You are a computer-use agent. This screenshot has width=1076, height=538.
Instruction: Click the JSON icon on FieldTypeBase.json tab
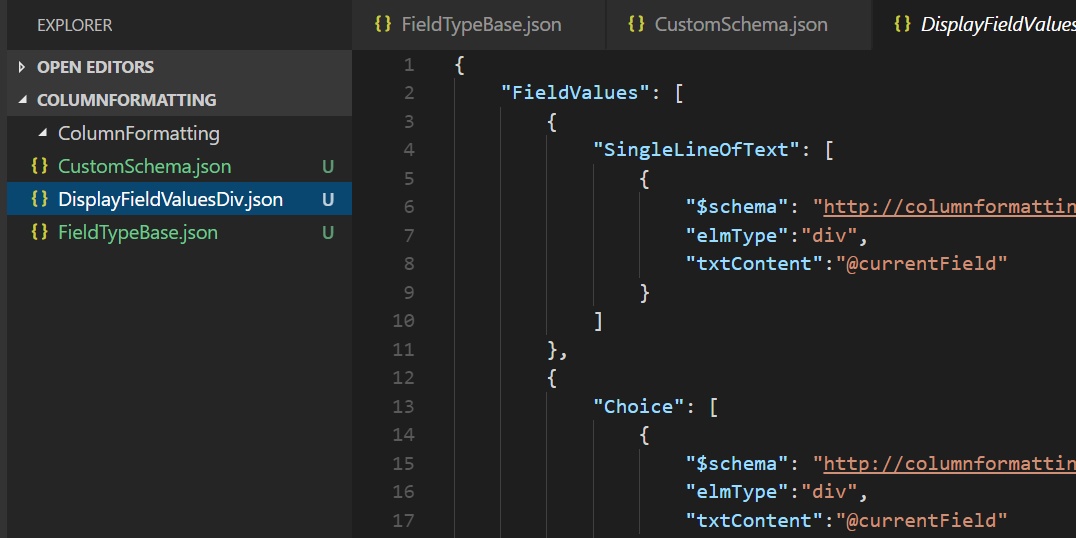[383, 25]
